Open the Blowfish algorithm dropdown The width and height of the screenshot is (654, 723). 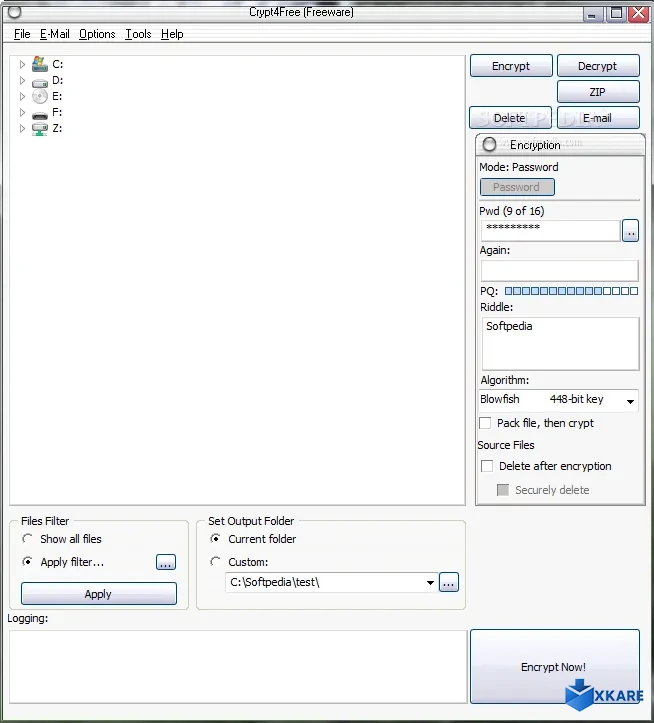630,401
